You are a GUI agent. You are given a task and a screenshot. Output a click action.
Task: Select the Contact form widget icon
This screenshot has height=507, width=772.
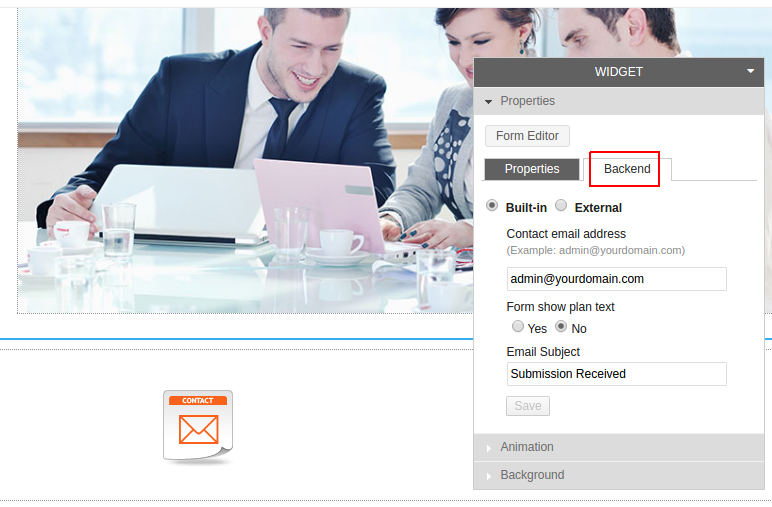198,427
